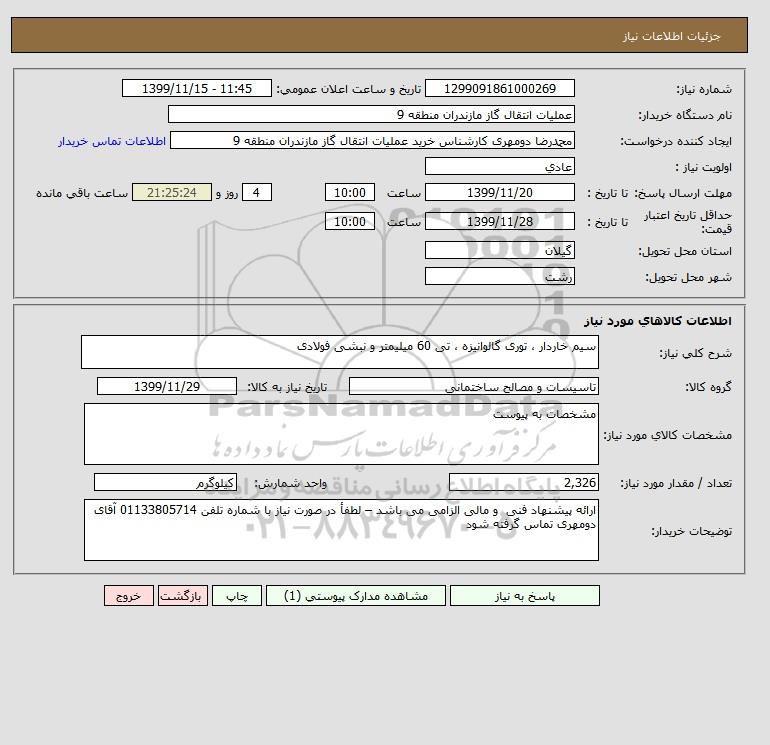Open مشاهده مدارک پیوستی (1) button
The image size is (770, 745).
point(356,596)
